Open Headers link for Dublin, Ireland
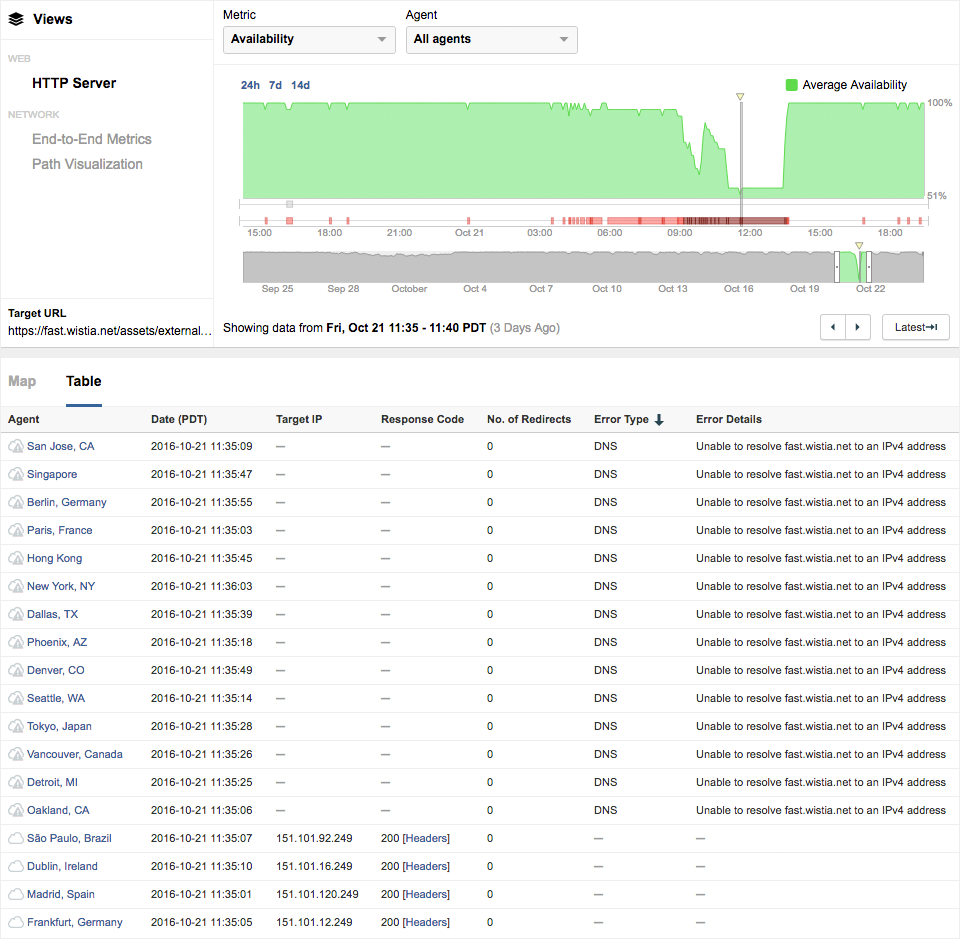This screenshot has height=939, width=960. (x=426, y=866)
